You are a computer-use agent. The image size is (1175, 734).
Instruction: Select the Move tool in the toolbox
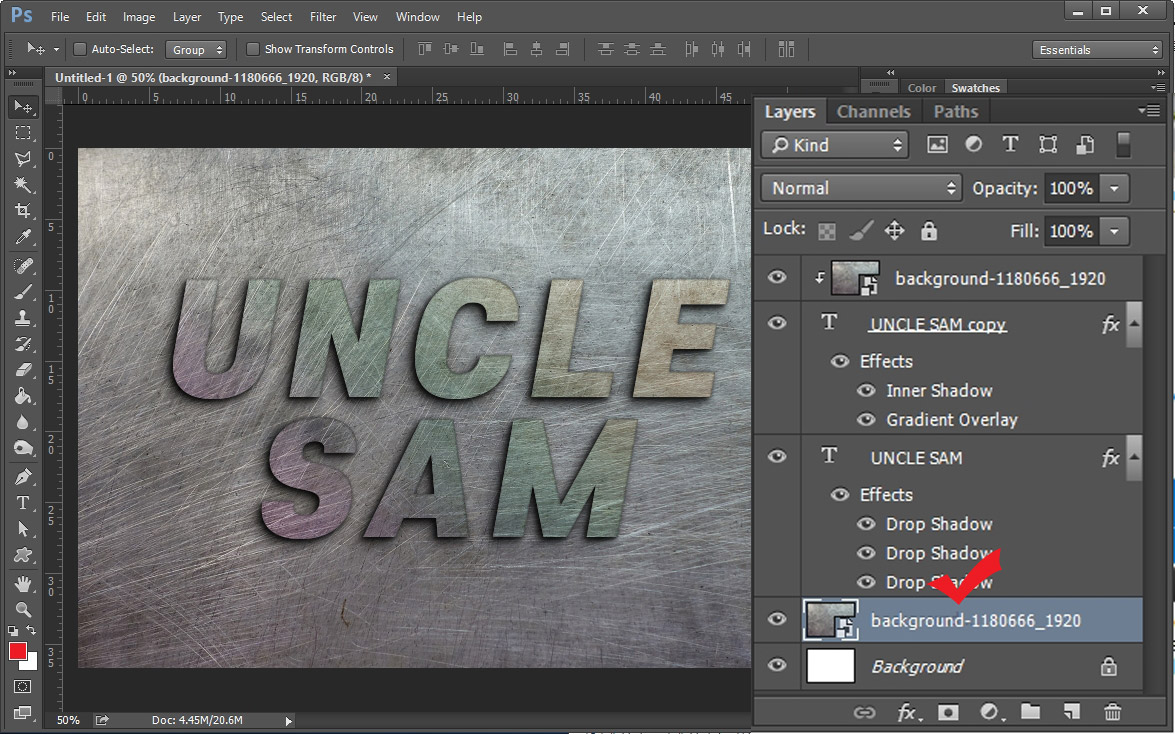pos(23,107)
